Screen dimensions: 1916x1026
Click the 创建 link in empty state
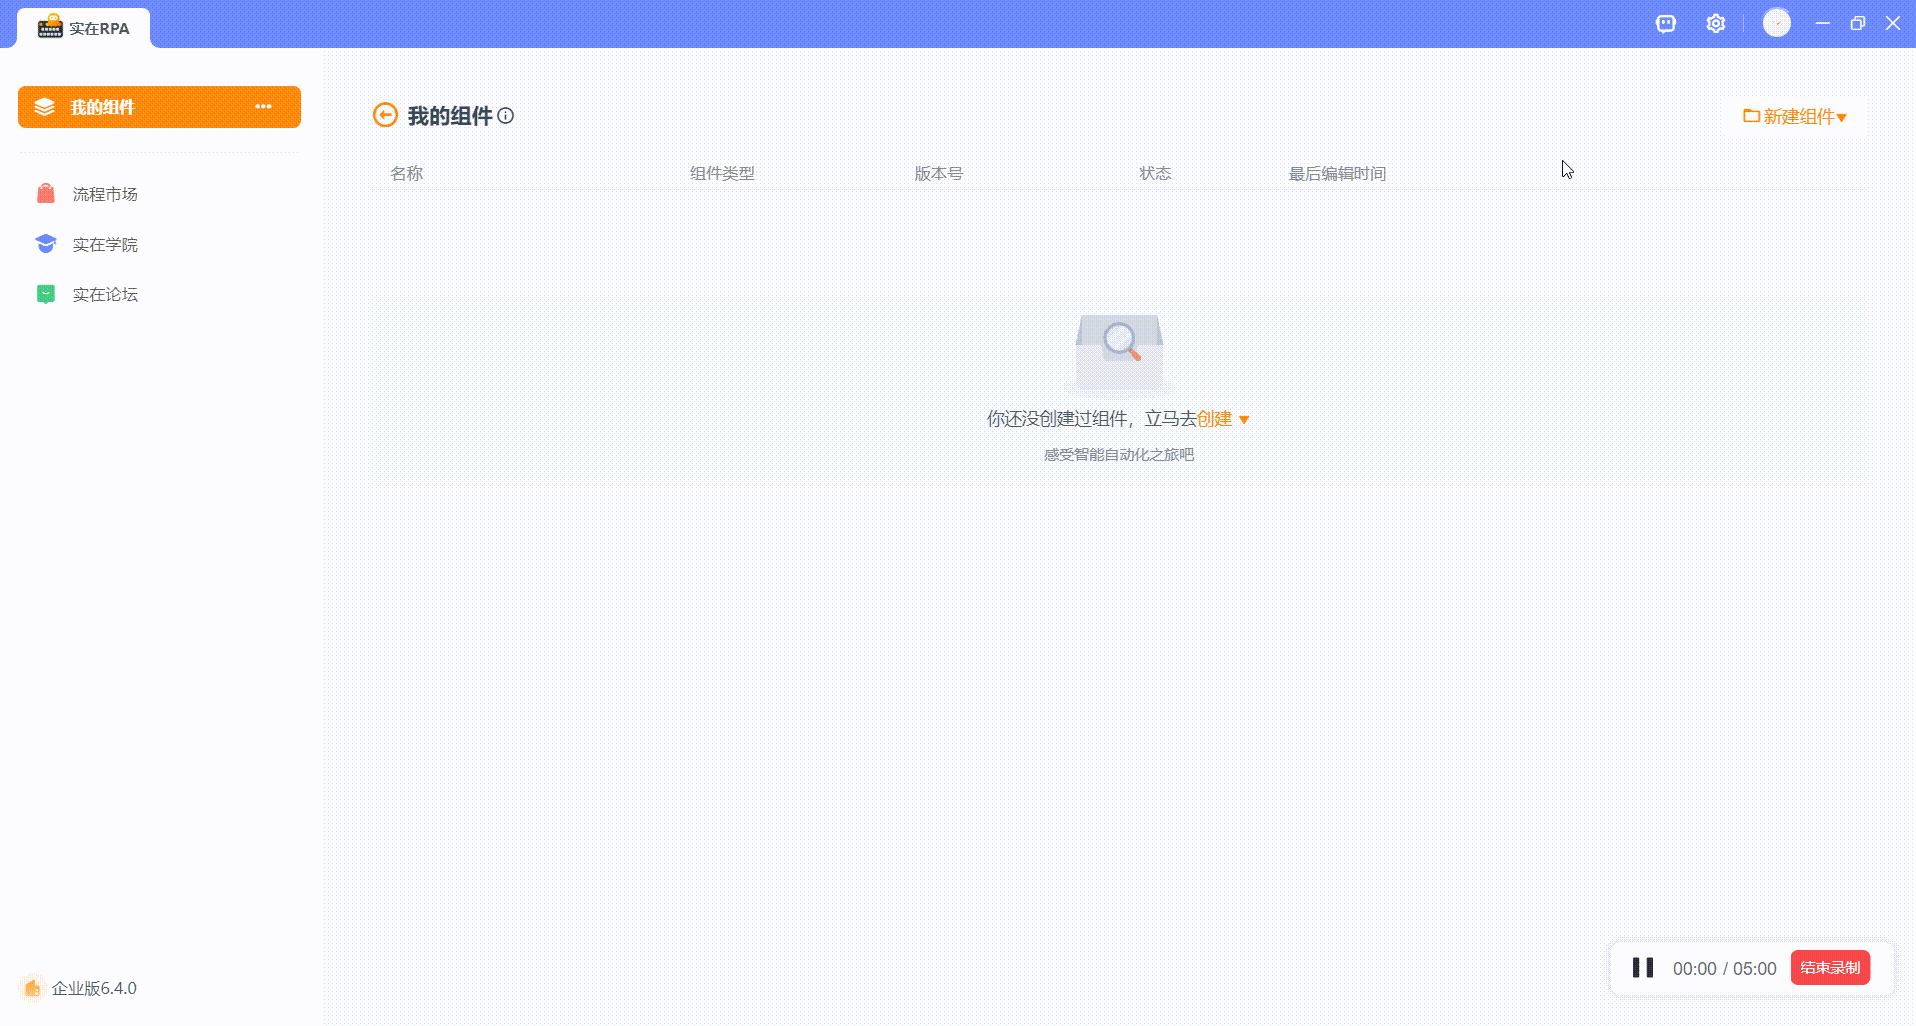coord(1214,419)
